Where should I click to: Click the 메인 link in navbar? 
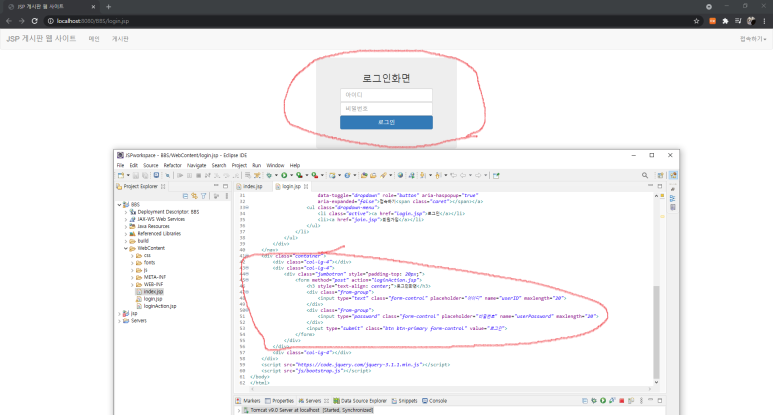pyautogui.click(x=94, y=39)
